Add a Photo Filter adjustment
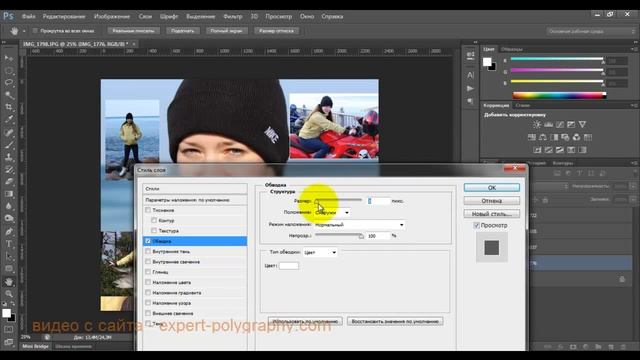The width and height of the screenshot is (640, 360). 565,137
